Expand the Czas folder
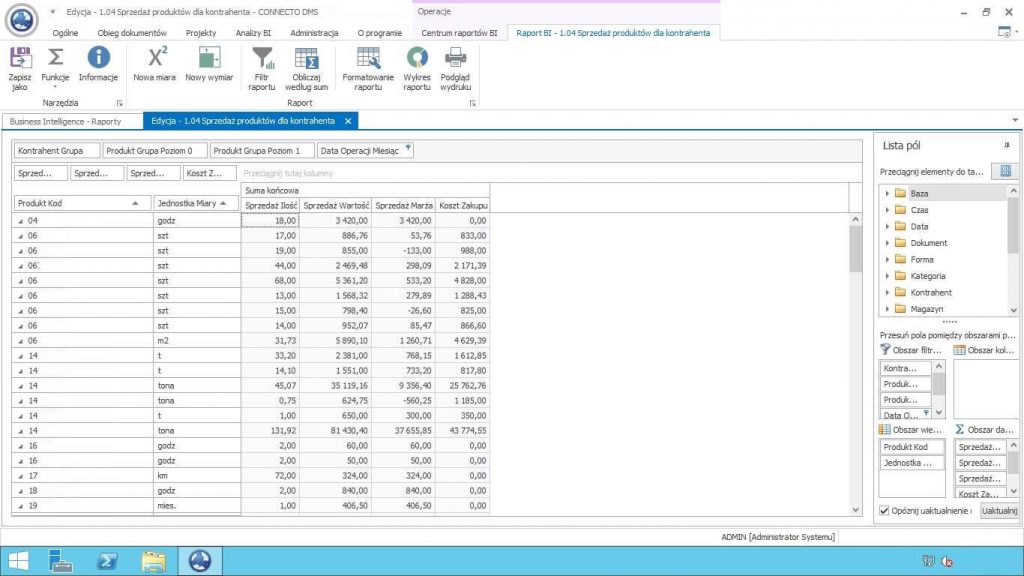 pos(887,210)
